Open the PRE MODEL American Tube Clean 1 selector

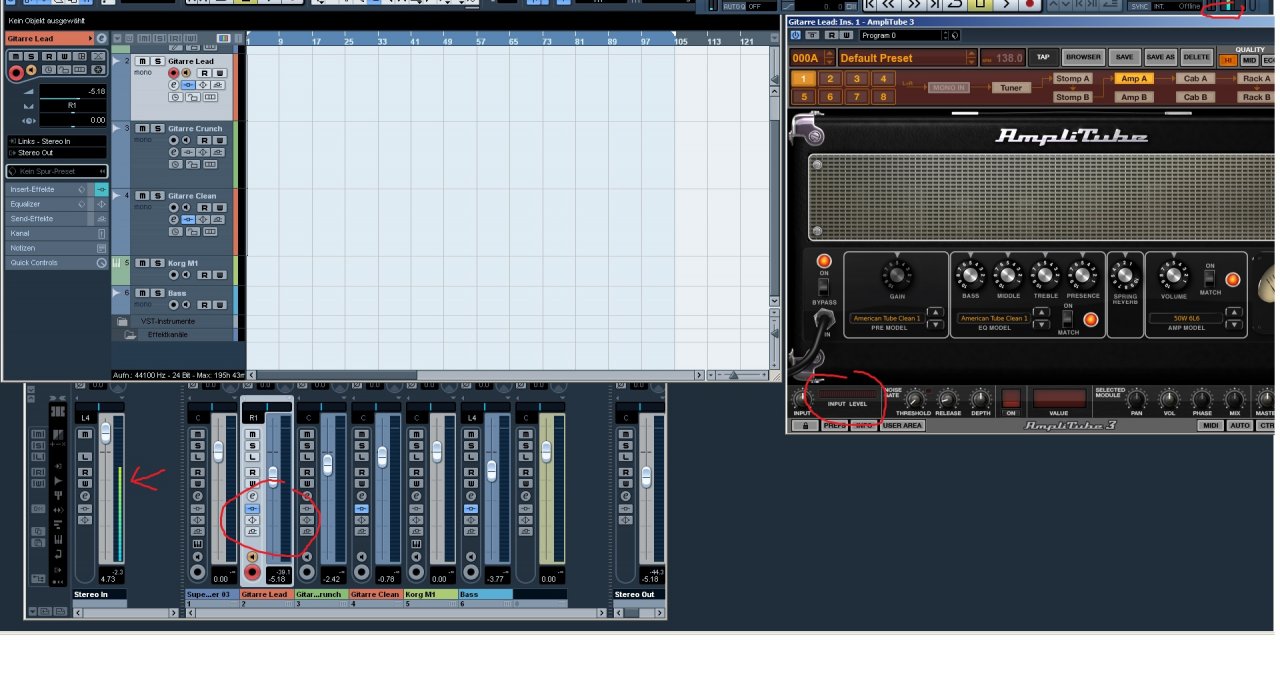(x=889, y=318)
